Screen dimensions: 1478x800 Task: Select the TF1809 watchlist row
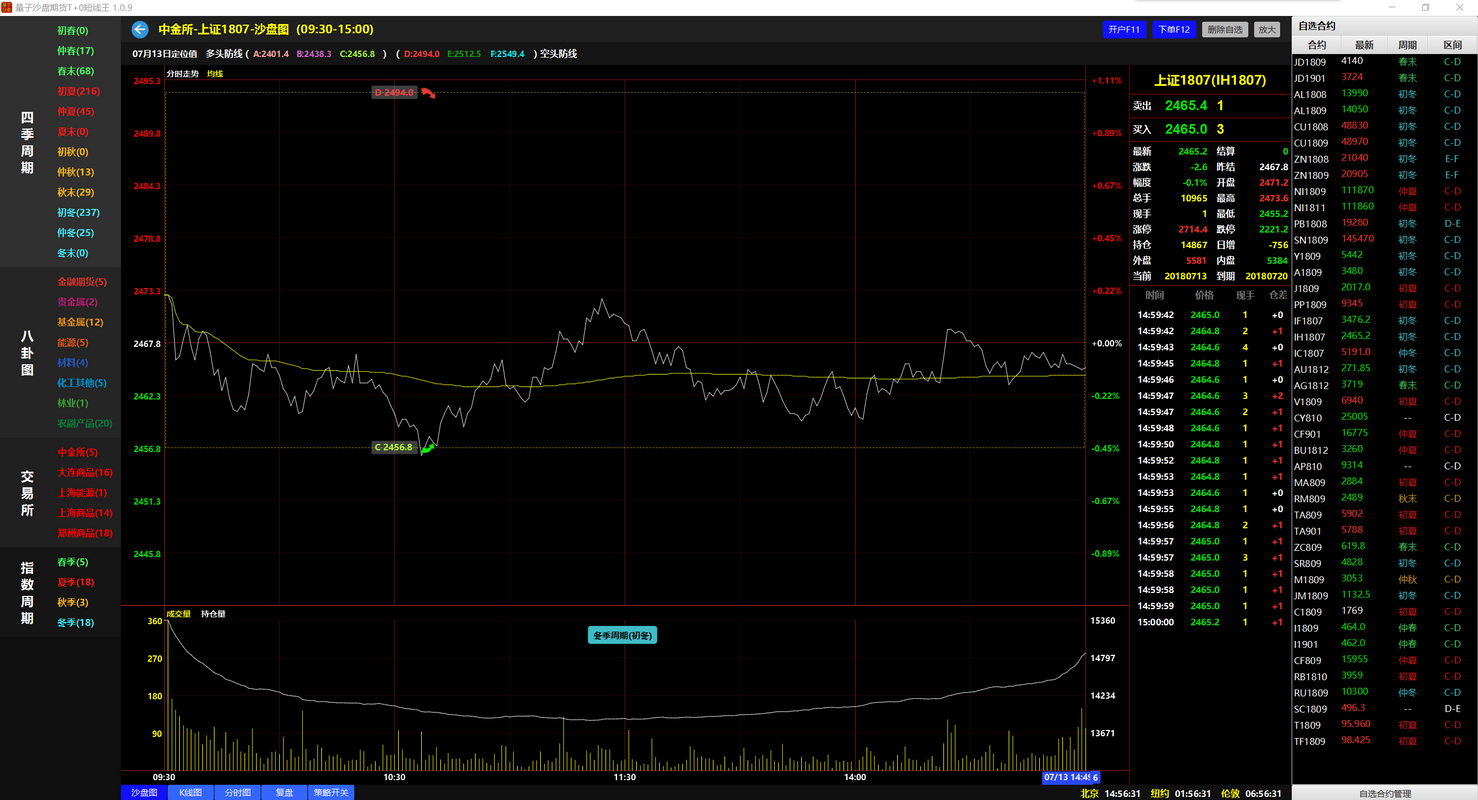pos(1384,741)
